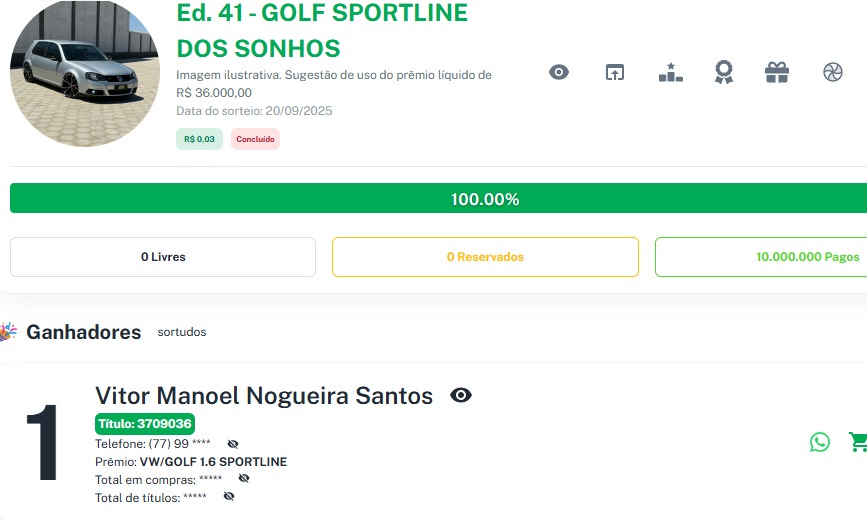This screenshot has width=867, height=520.
Task: Show hidden Total de títulos value
Action: pos(229,497)
